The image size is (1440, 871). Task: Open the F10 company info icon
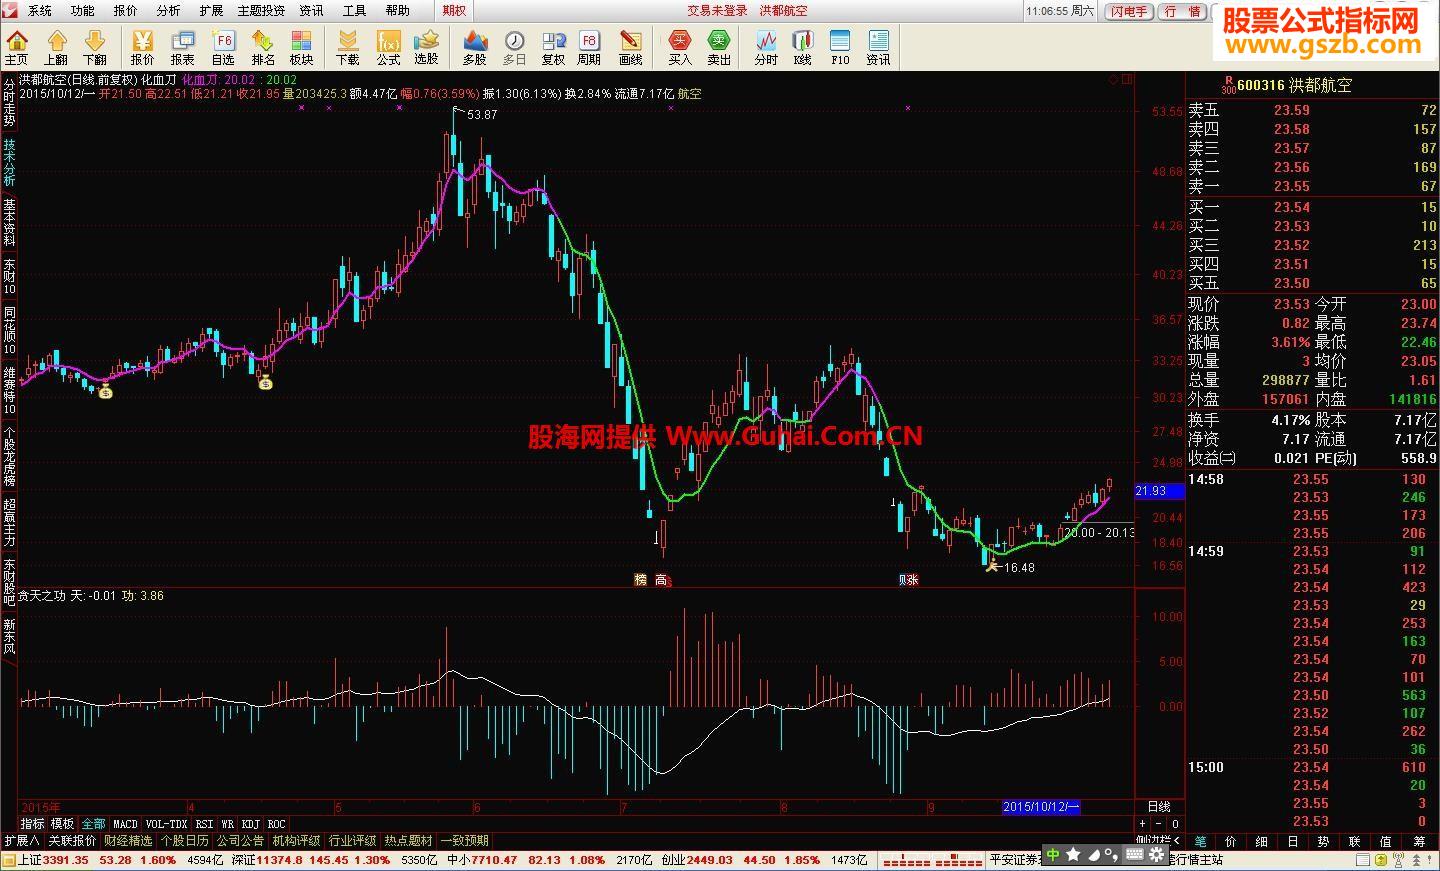(840, 46)
